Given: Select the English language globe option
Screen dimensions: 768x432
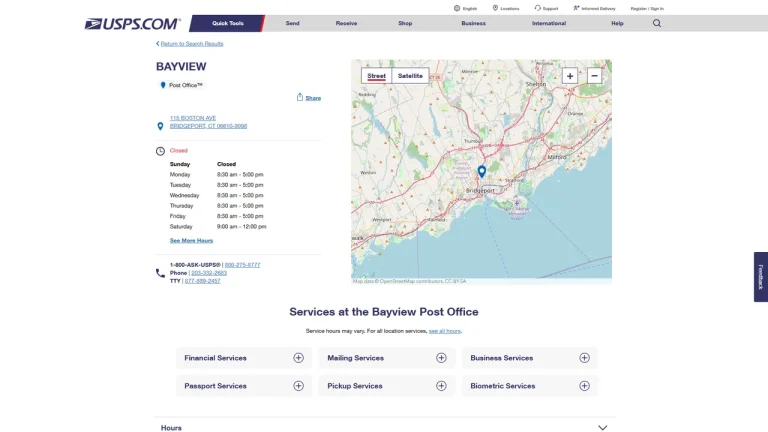Looking at the screenshot, I should pyautogui.click(x=465, y=8).
